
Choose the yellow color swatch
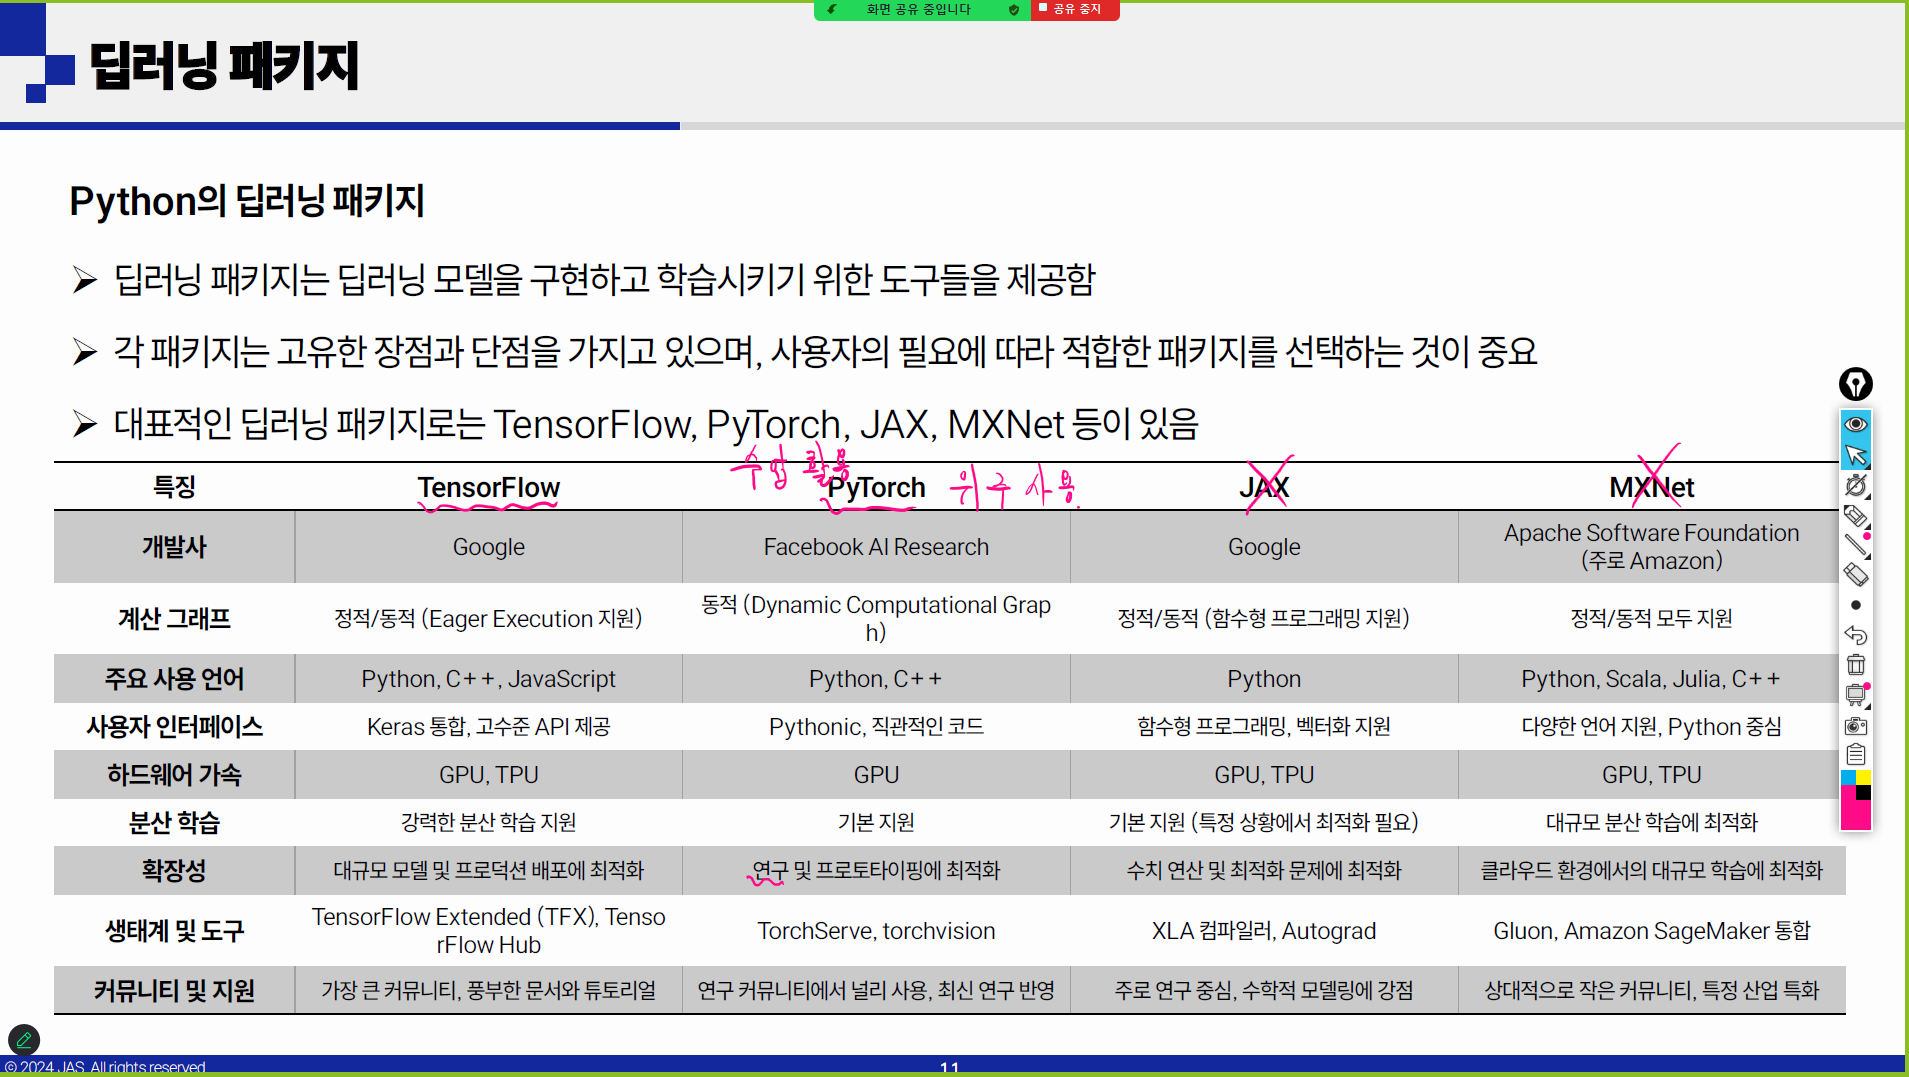[1863, 777]
